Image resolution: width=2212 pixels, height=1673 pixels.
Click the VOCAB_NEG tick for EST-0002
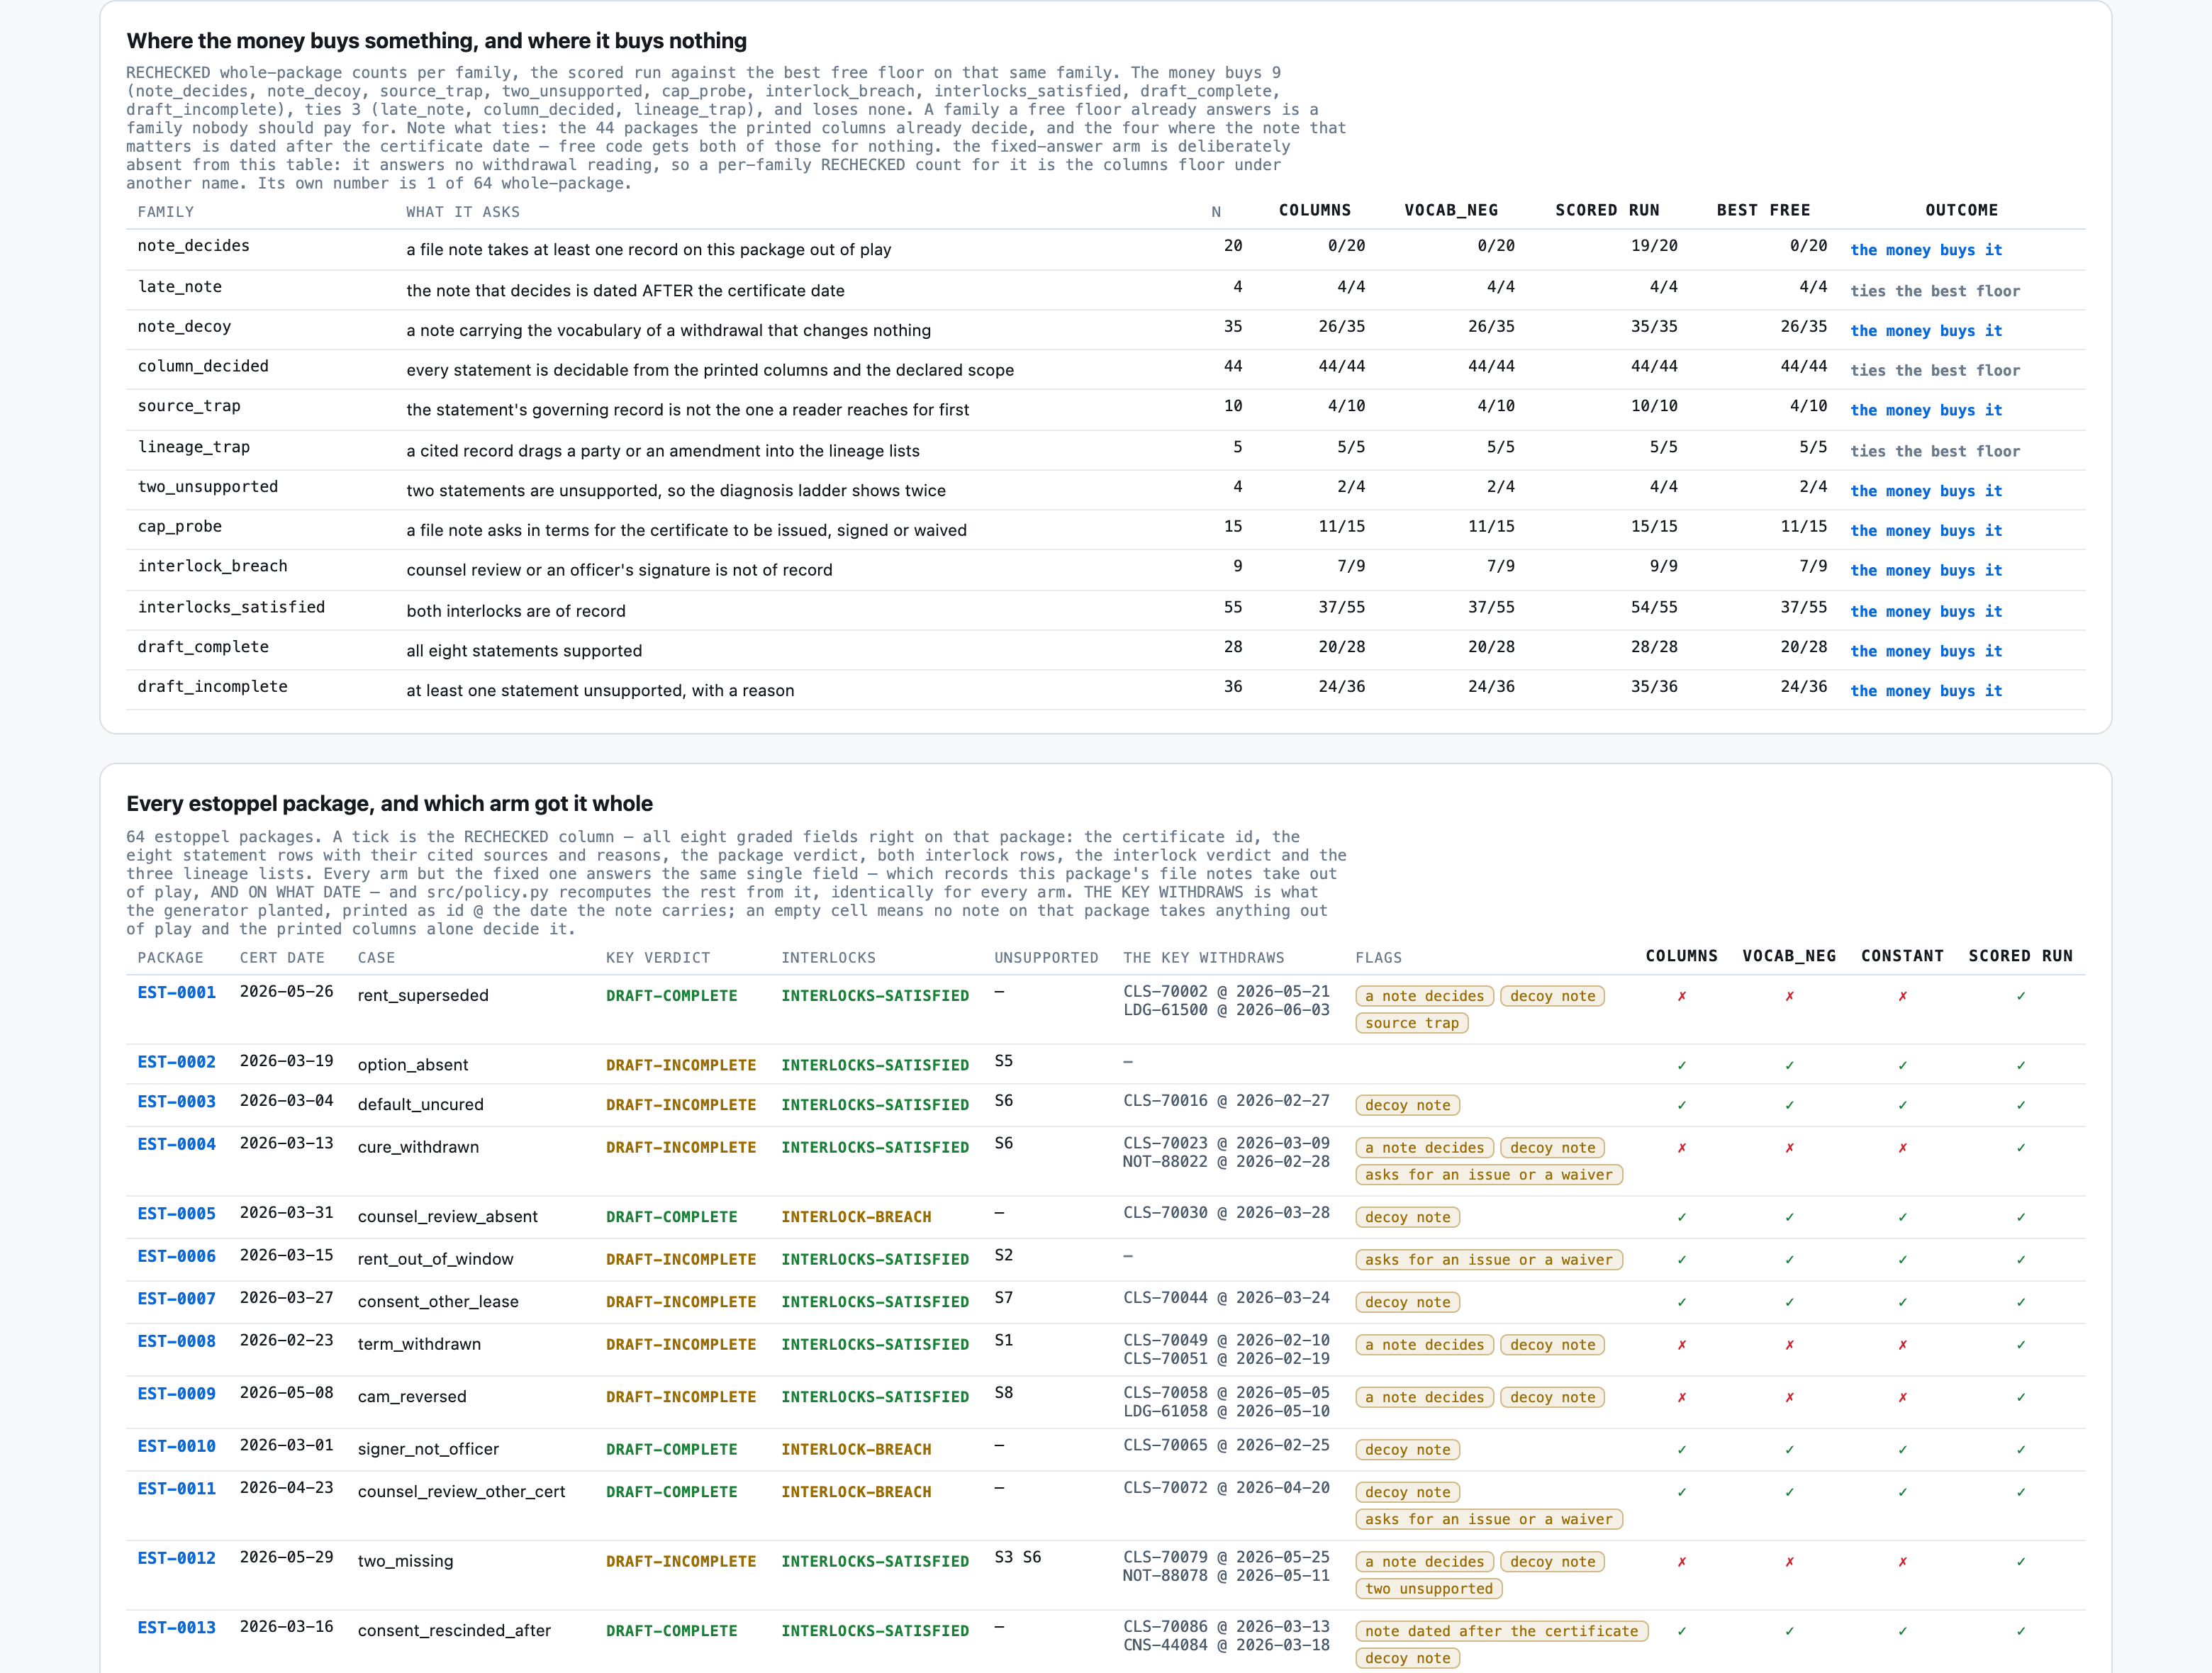(1789, 1065)
